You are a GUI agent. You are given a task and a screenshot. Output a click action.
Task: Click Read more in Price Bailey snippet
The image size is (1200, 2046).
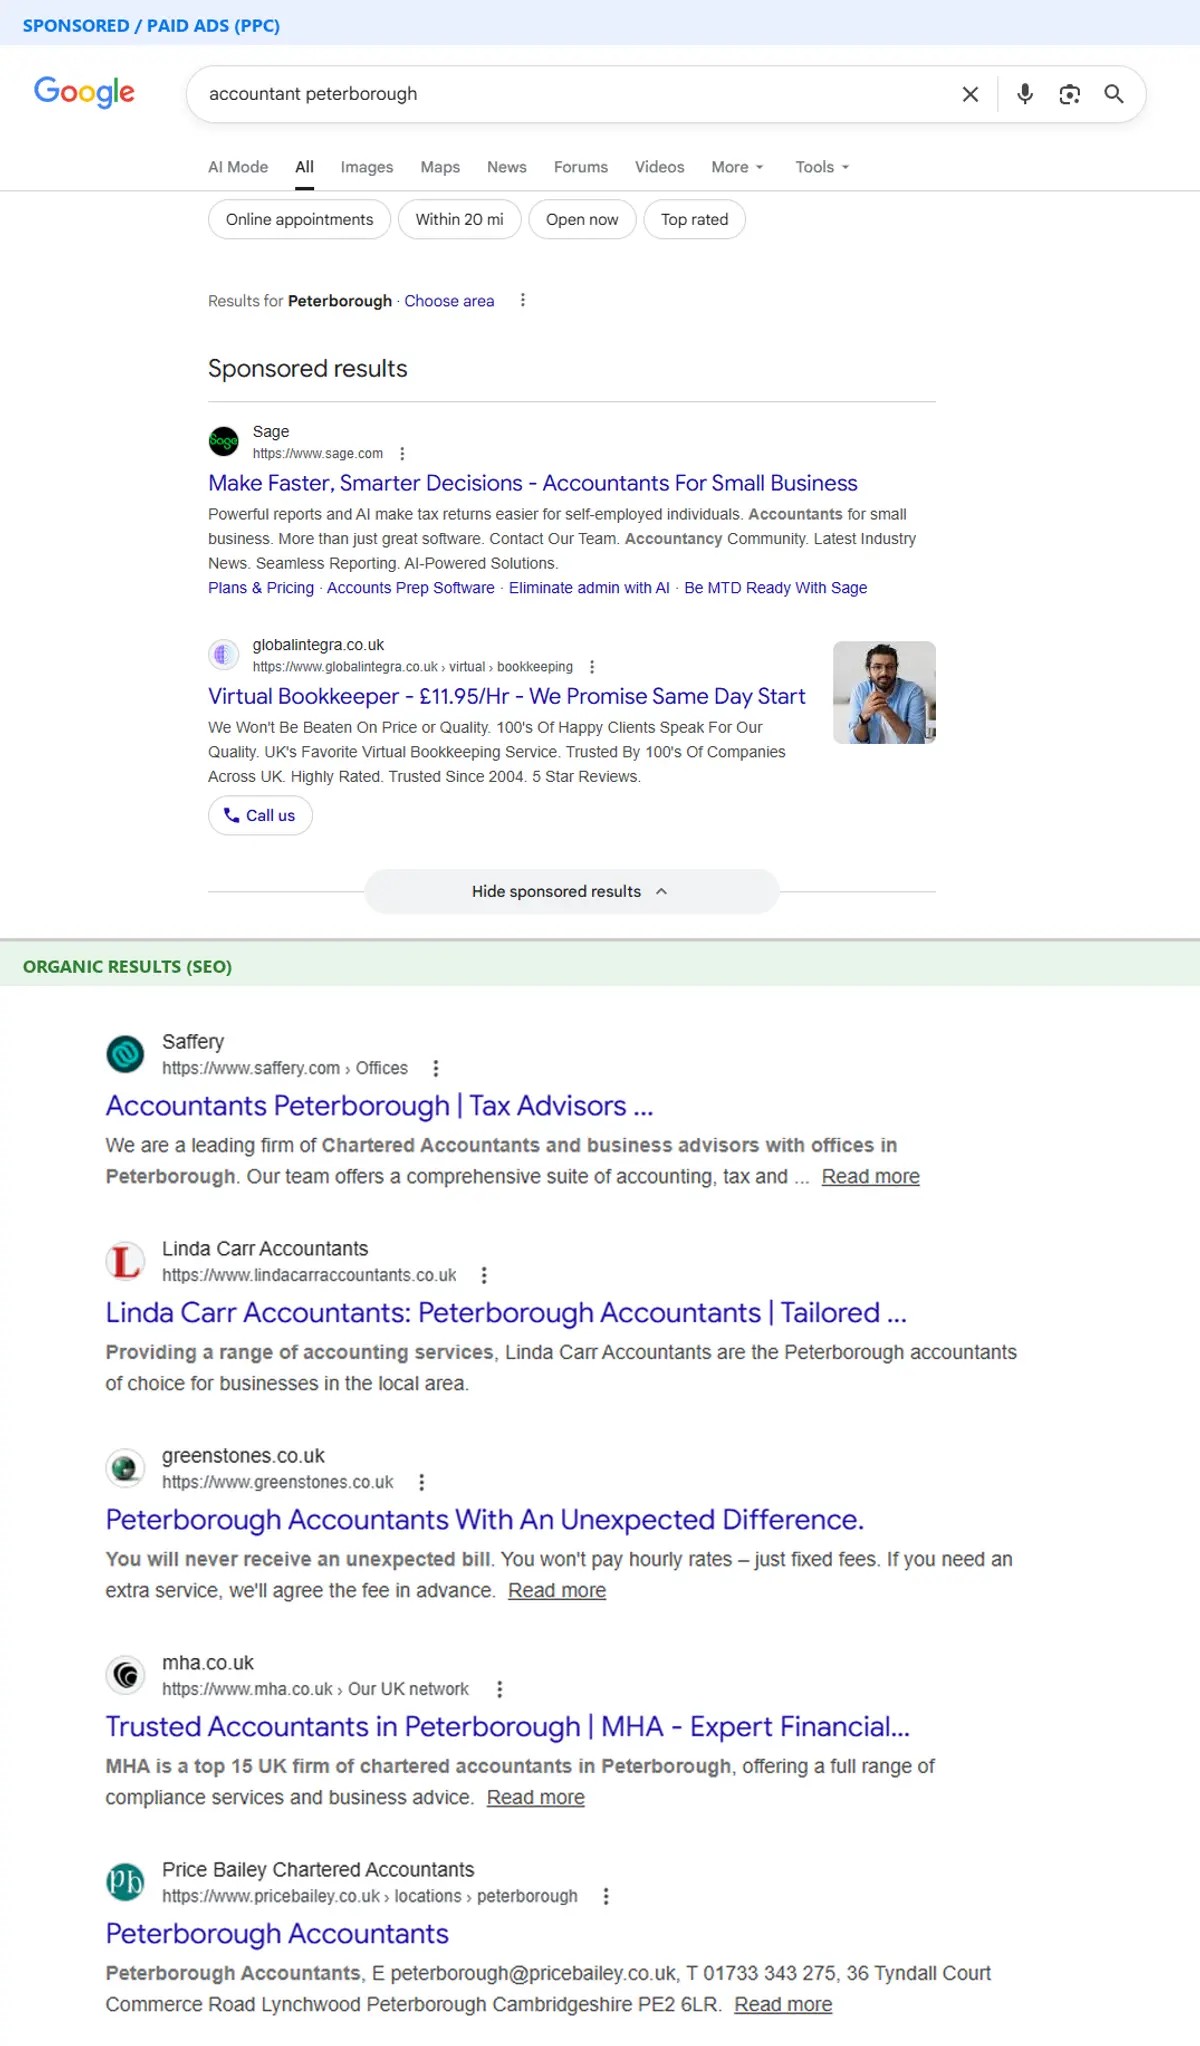[783, 2004]
